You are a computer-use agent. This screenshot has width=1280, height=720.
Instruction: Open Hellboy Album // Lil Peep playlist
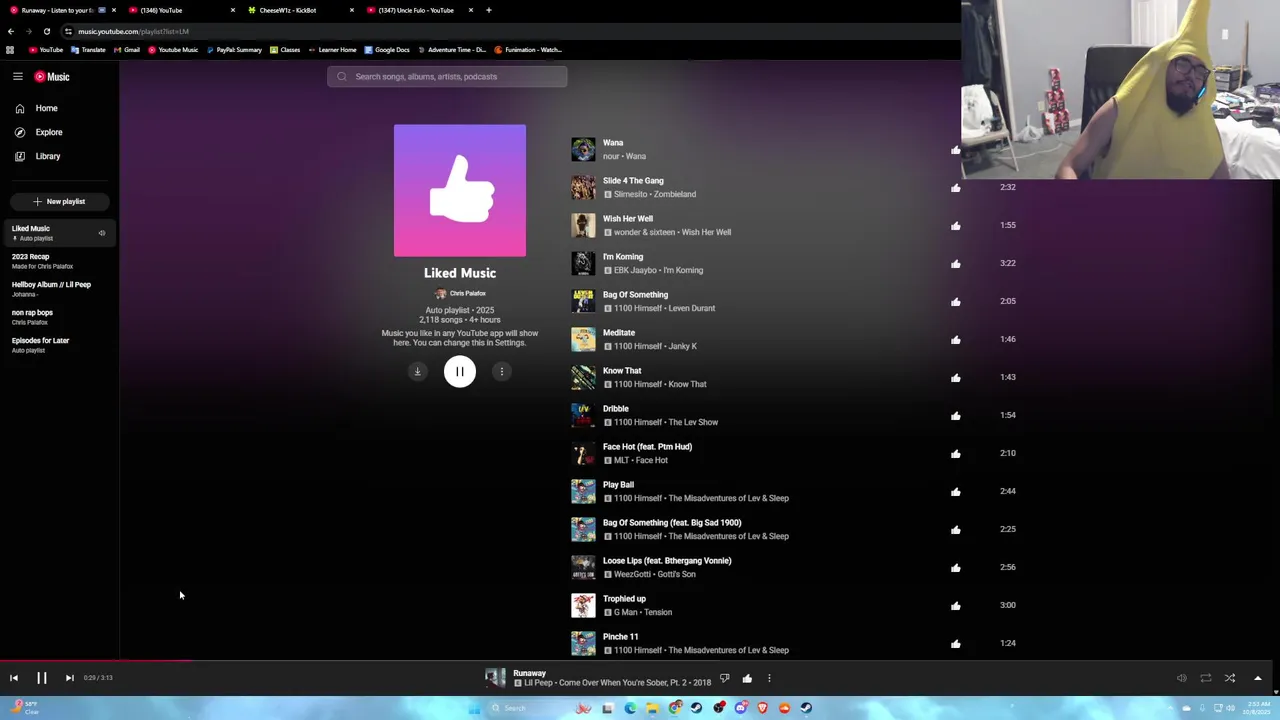tap(59, 289)
